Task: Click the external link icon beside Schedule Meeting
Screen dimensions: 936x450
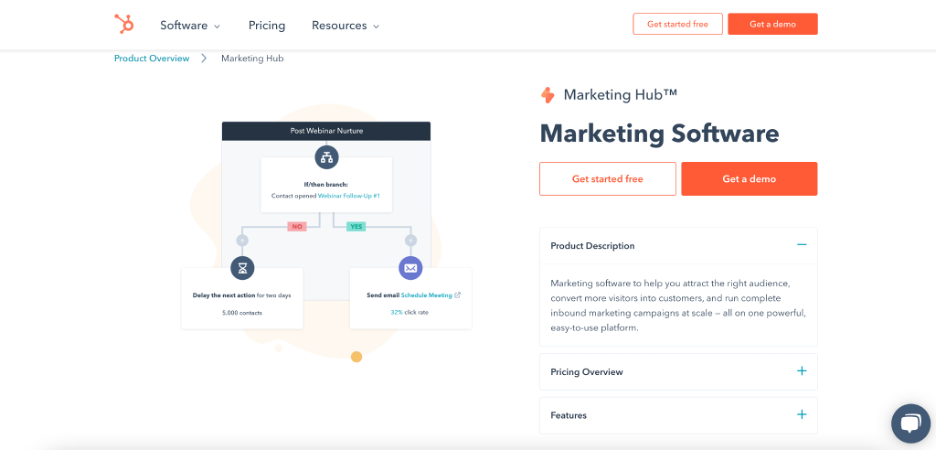Action: point(458,295)
